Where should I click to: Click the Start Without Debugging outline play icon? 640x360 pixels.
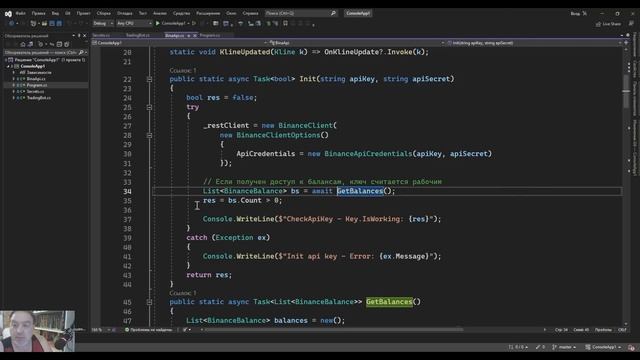pyautogui.click(x=194, y=24)
